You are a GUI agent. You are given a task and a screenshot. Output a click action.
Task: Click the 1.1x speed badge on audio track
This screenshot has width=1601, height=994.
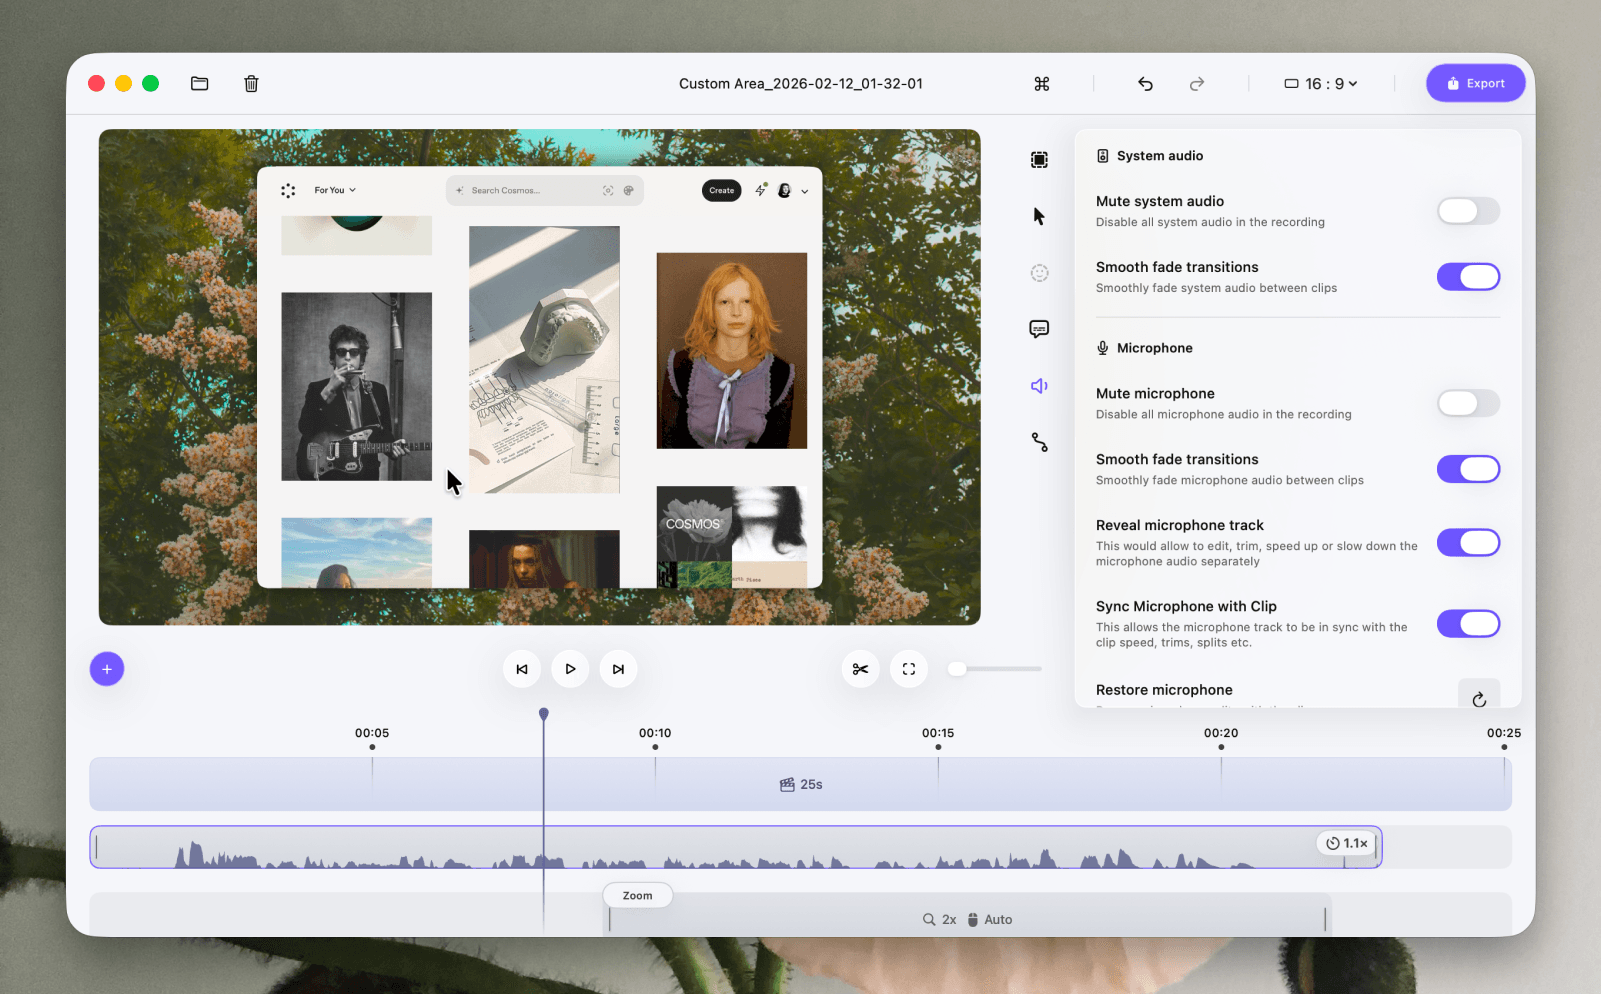[1346, 843]
